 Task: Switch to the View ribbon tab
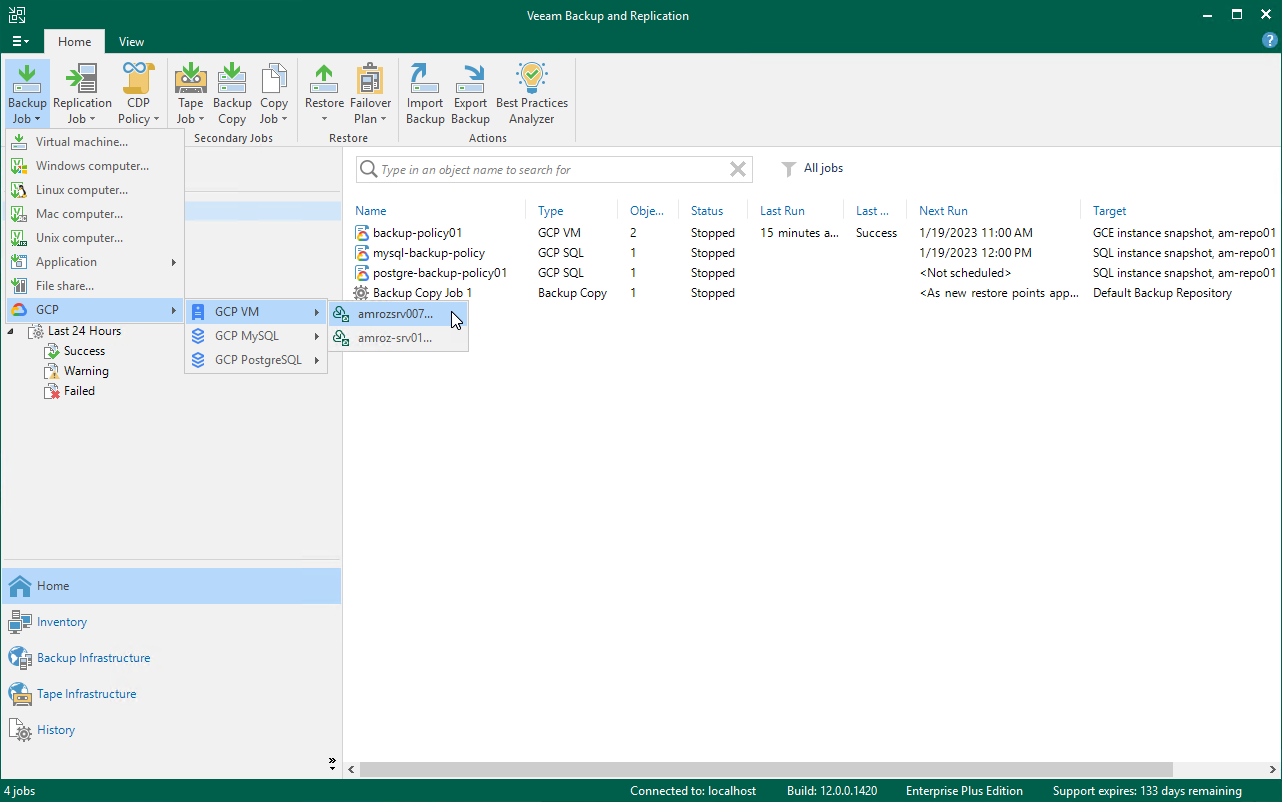(131, 42)
